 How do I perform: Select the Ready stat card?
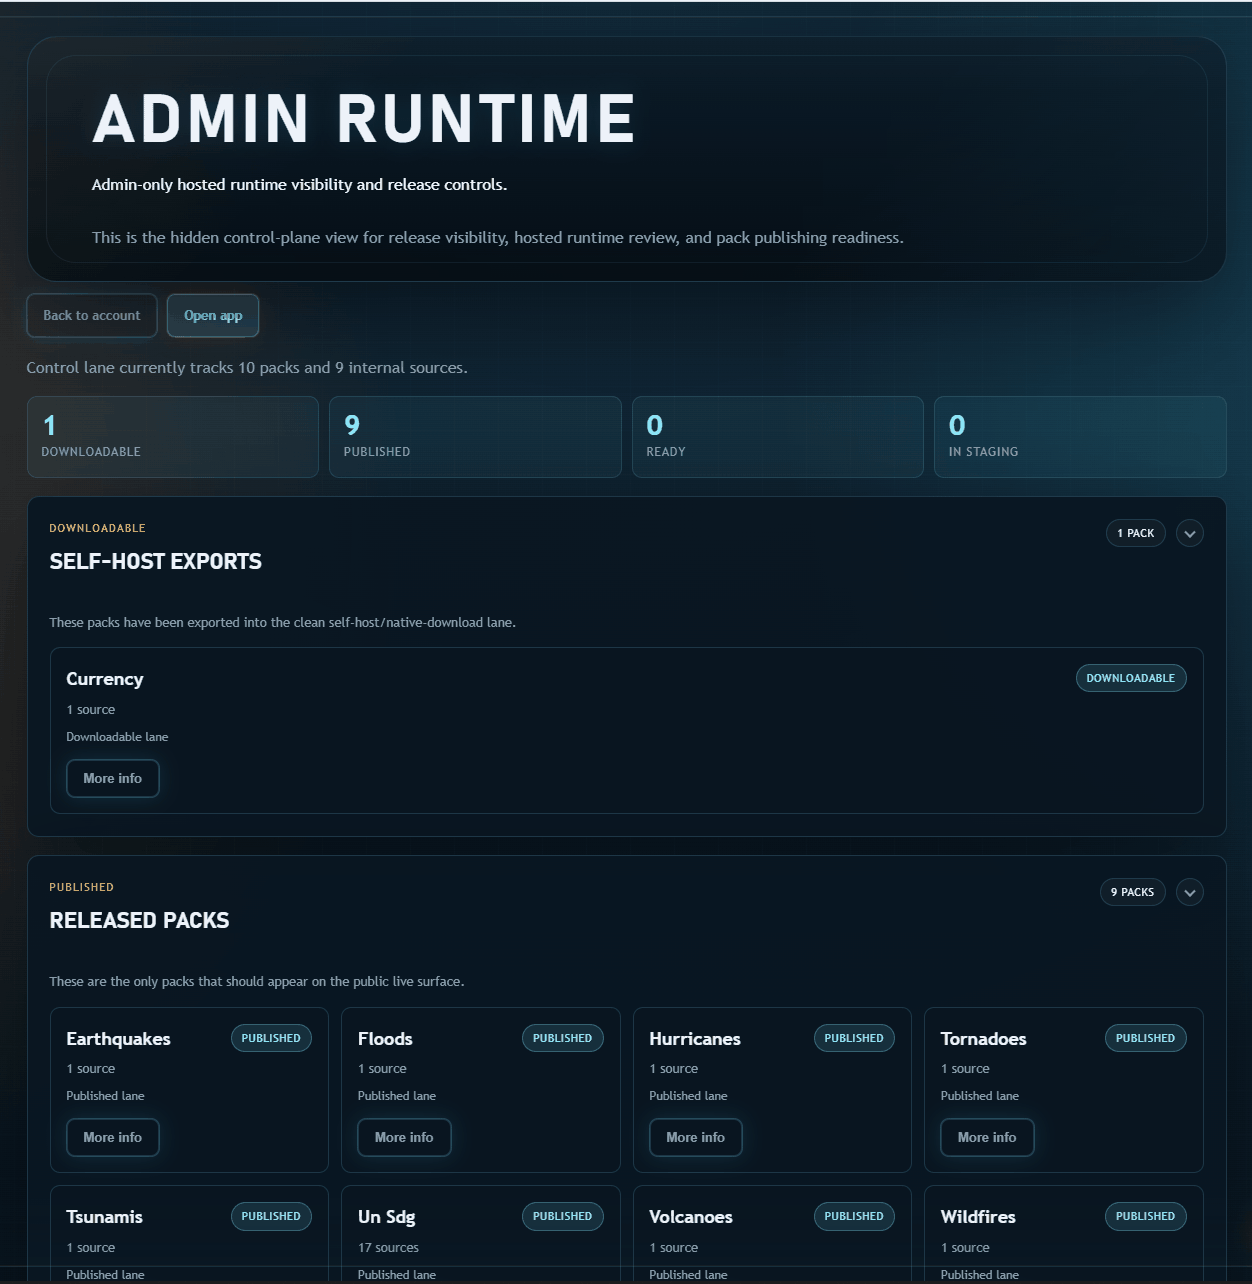[777, 437]
